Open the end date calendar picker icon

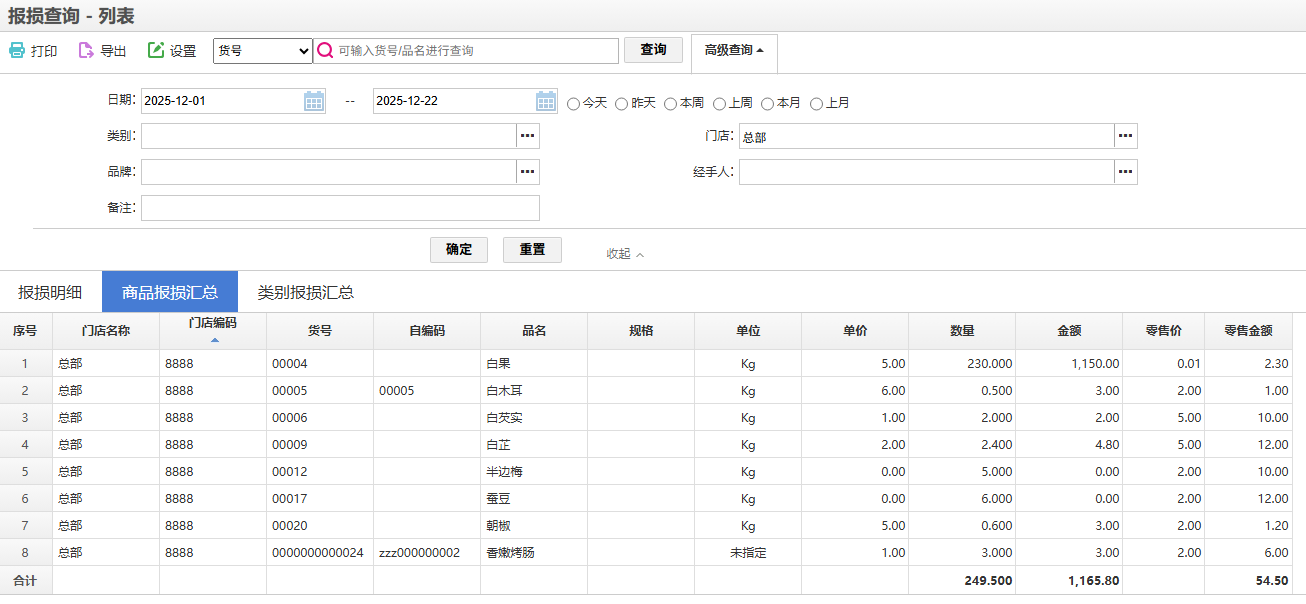[x=546, y=101]
